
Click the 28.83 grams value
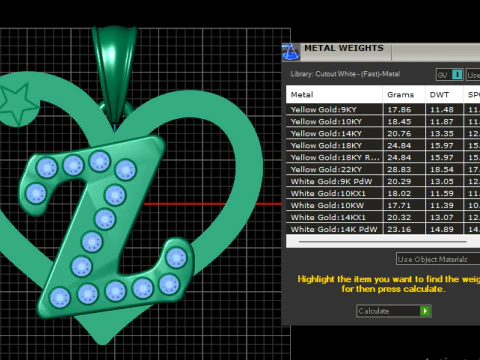pos(399,170)
